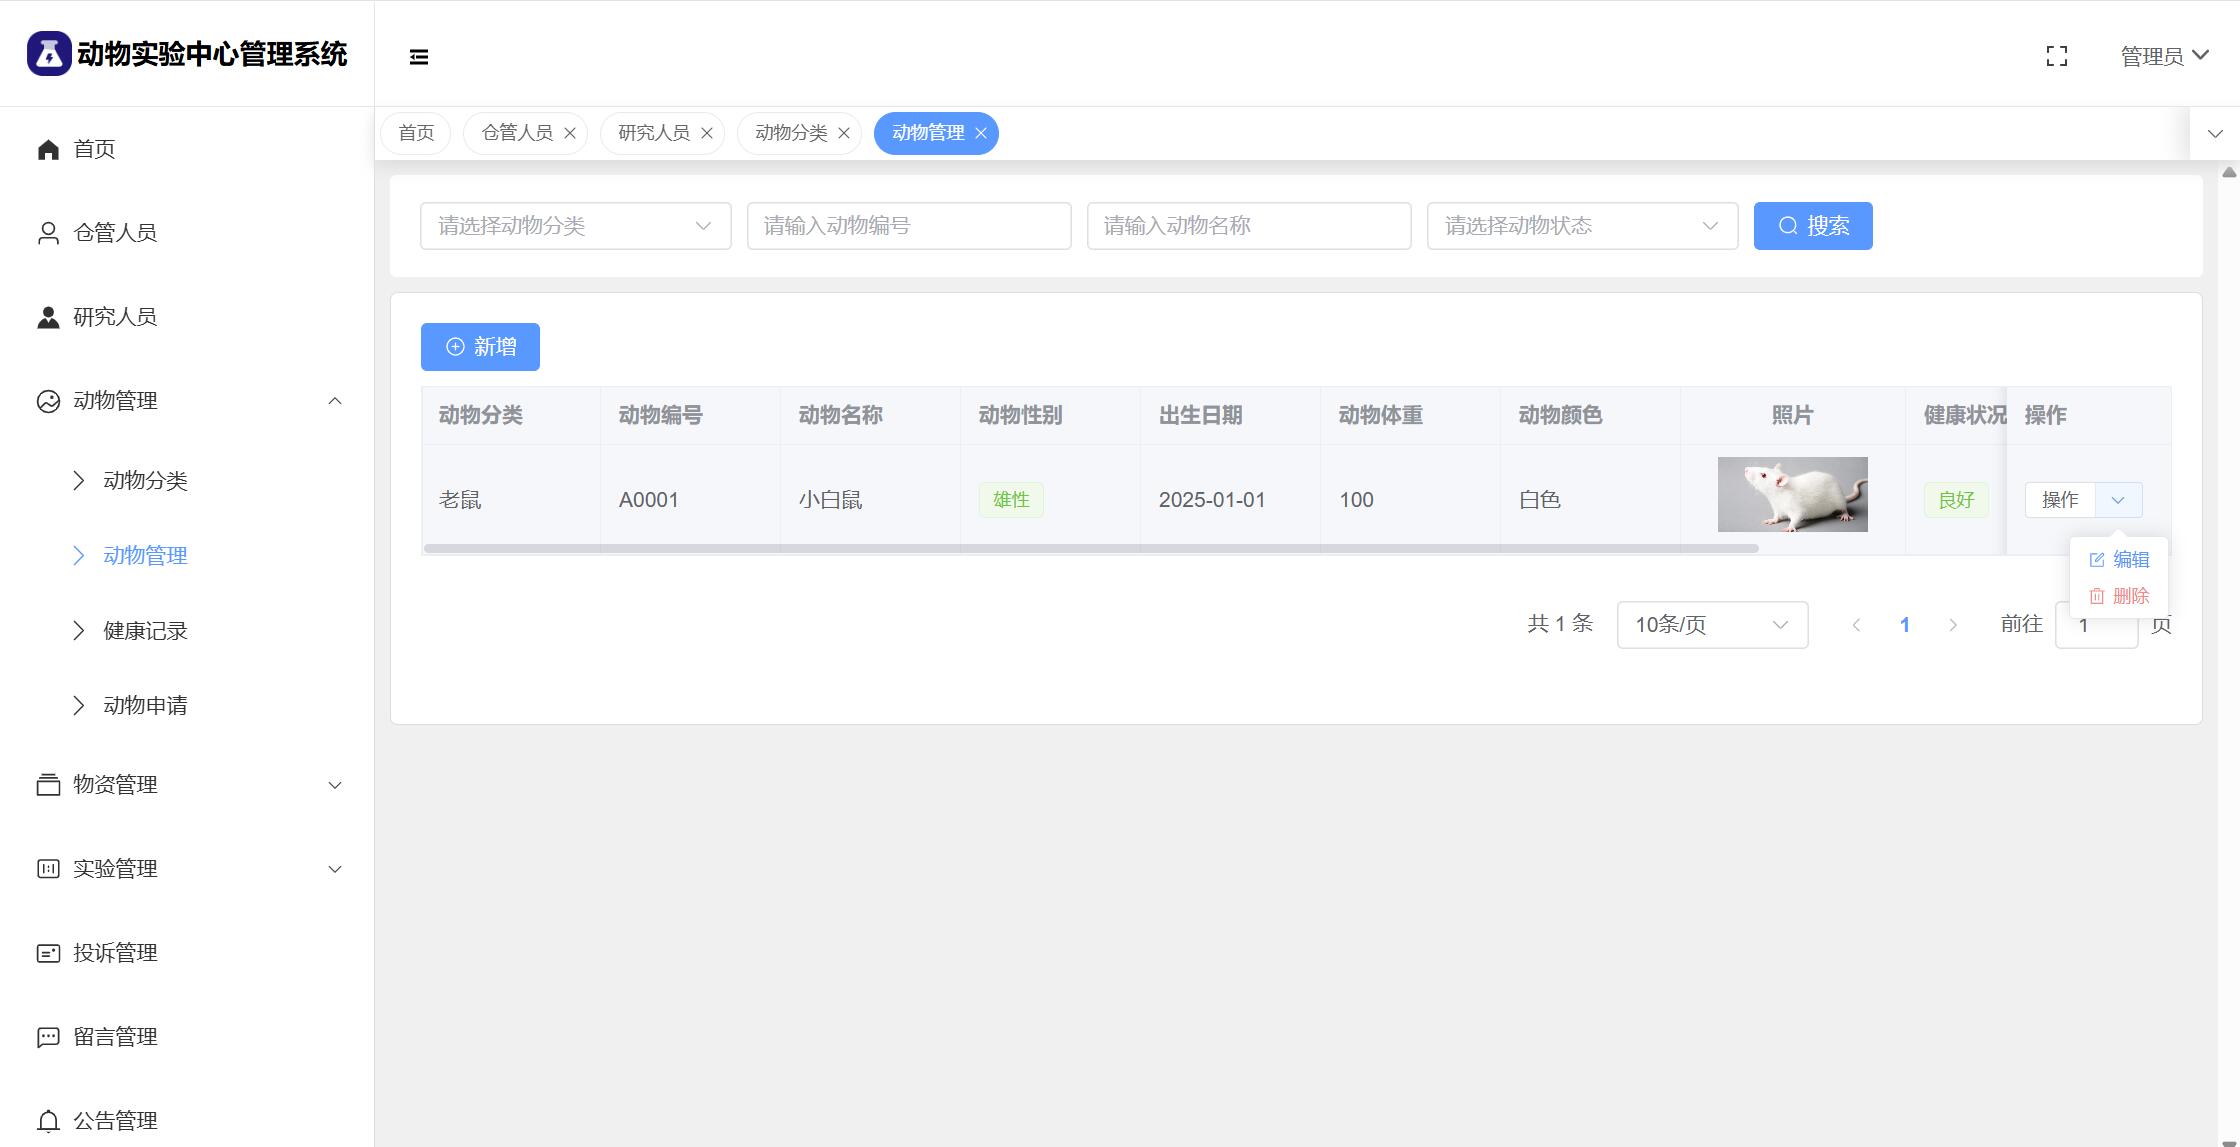Select 编辑 from the row operation menu
The image size is (2240, 1147).
2119,560
